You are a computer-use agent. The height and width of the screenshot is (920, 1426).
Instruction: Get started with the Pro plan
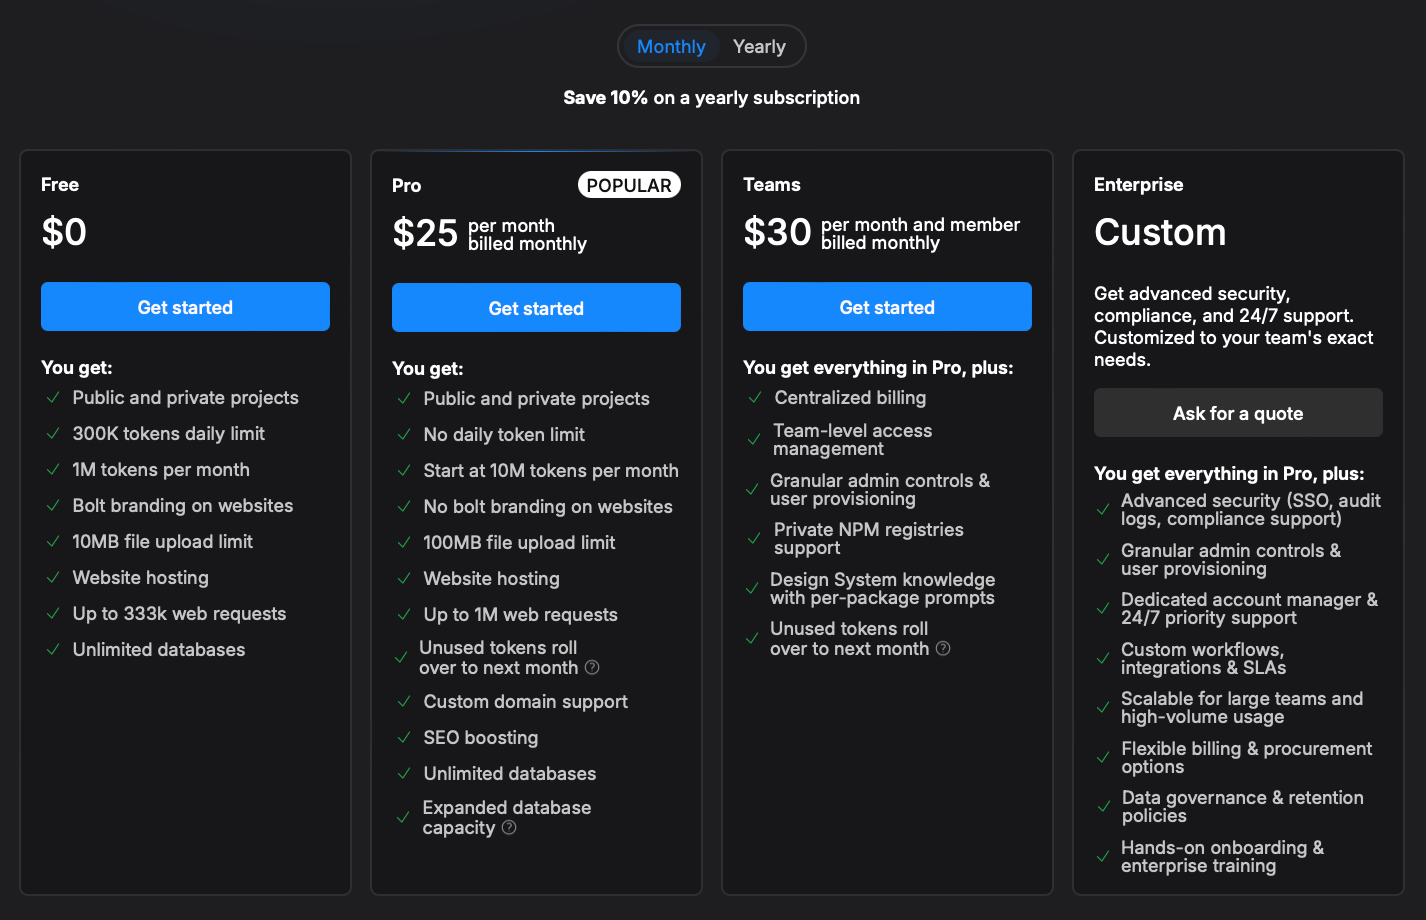pos(536,308)
